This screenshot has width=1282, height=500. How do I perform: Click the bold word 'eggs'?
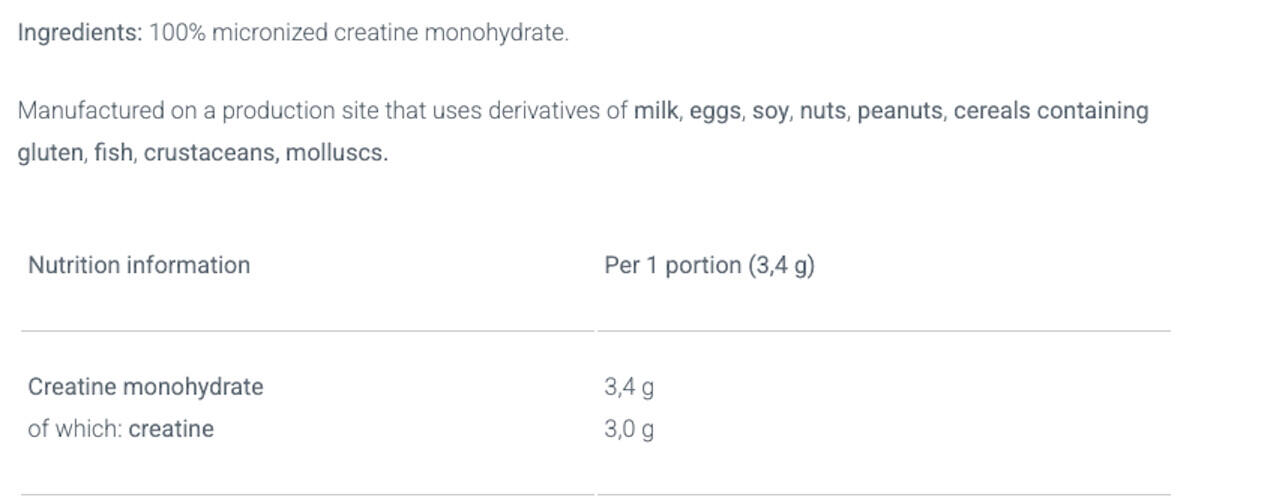tap(714, 111)
